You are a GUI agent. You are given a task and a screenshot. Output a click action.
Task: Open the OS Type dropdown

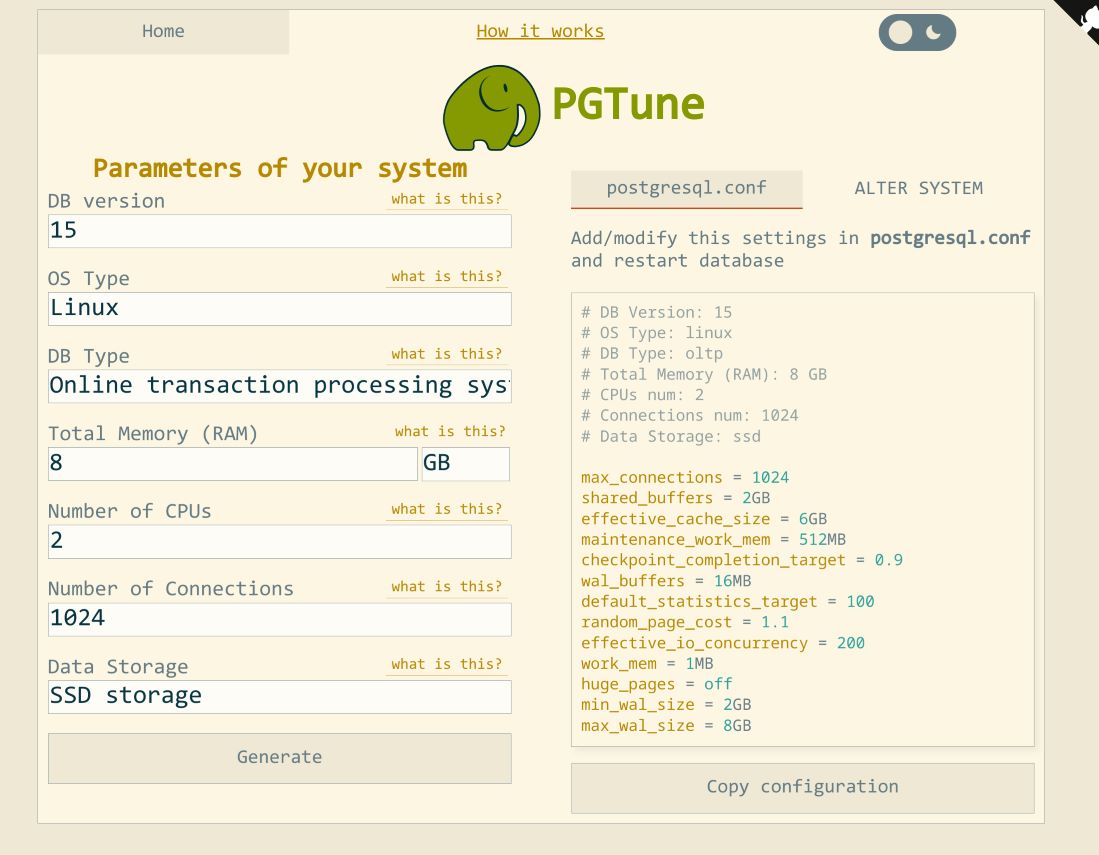pyautogui.click(x=280, y=308)
